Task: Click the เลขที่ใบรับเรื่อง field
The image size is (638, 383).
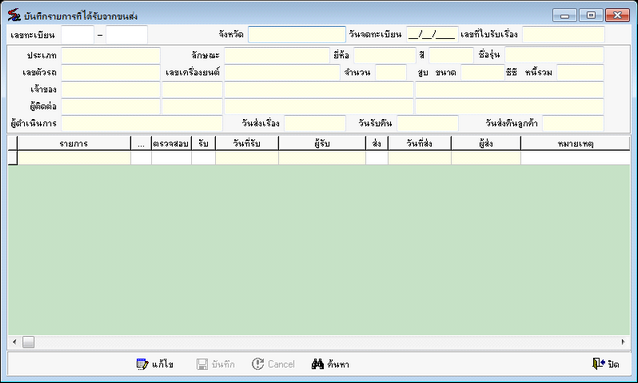Action: 564,35
